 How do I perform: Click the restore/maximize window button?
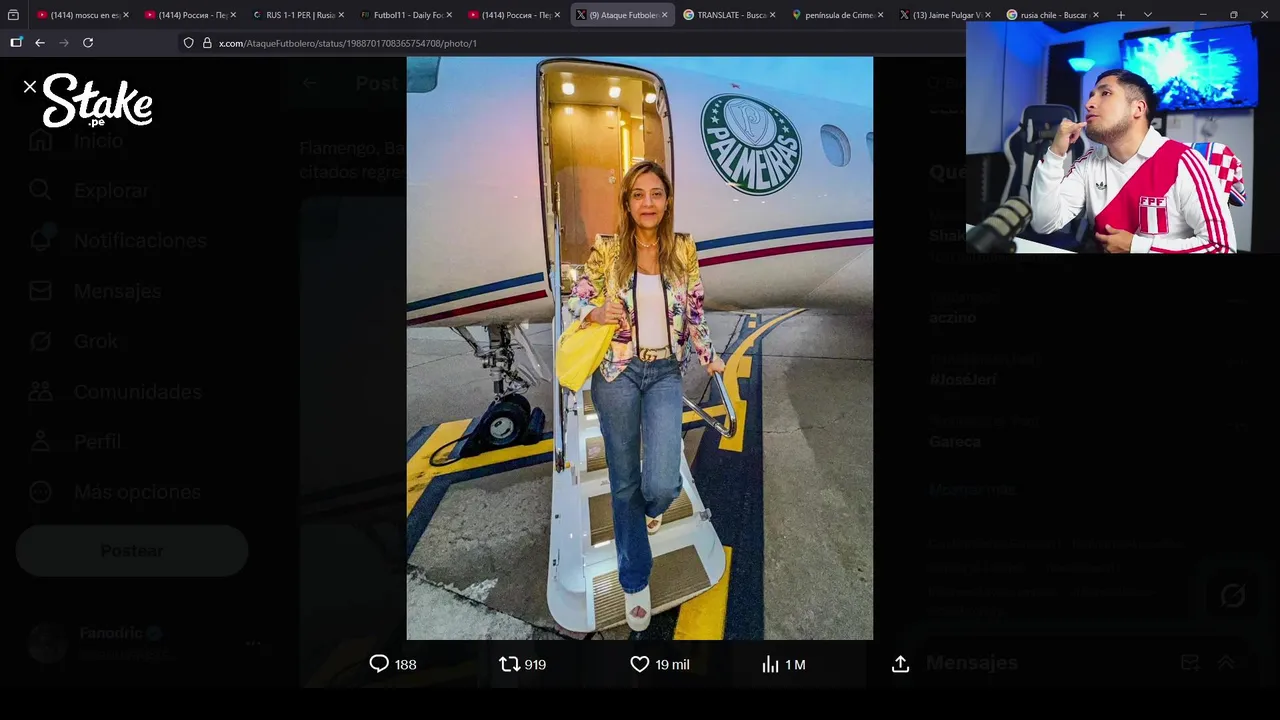coord(1234,15)
